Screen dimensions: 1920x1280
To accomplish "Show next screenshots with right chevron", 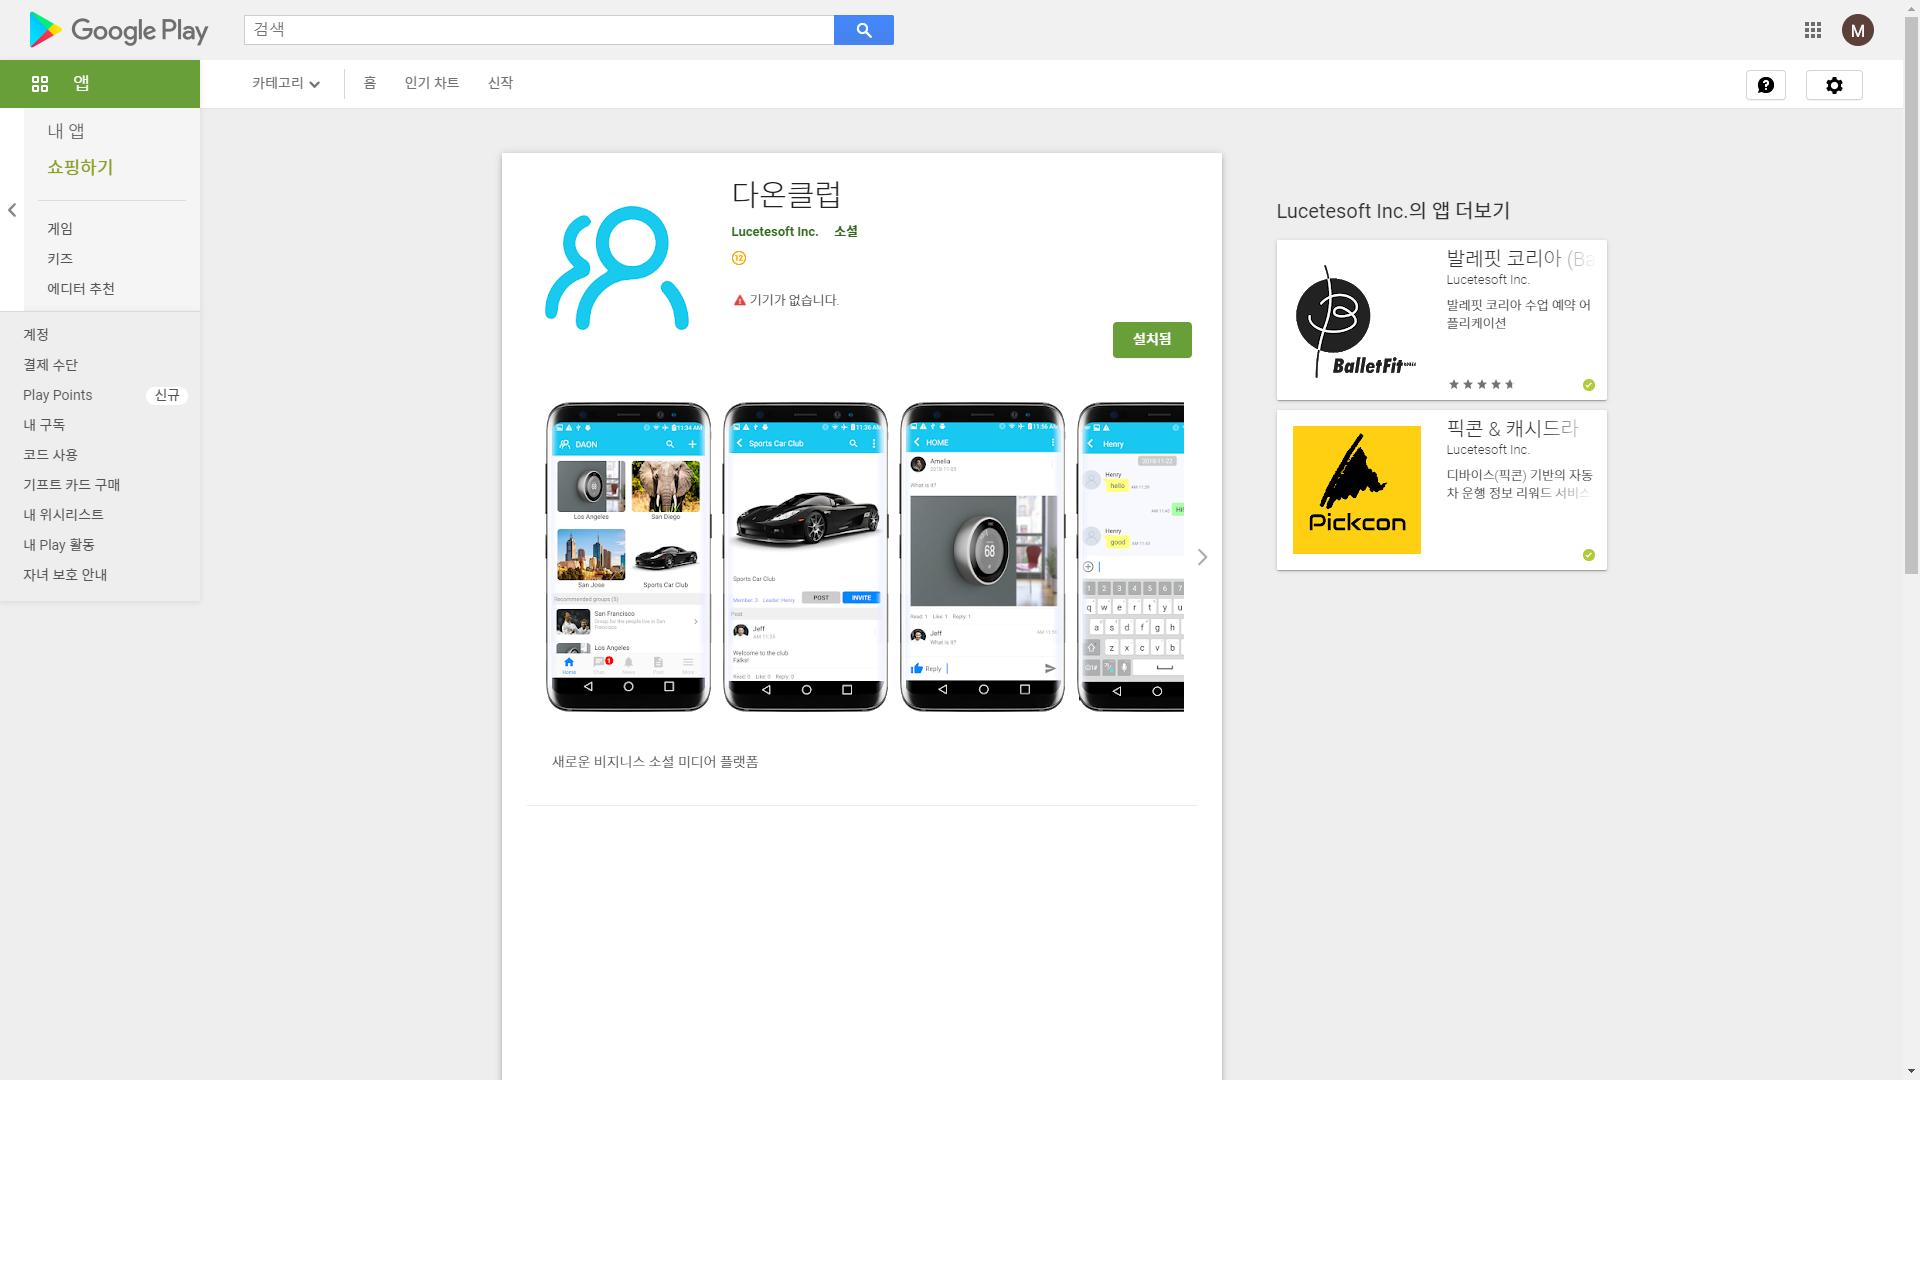I will click(x=1202, y=557).
